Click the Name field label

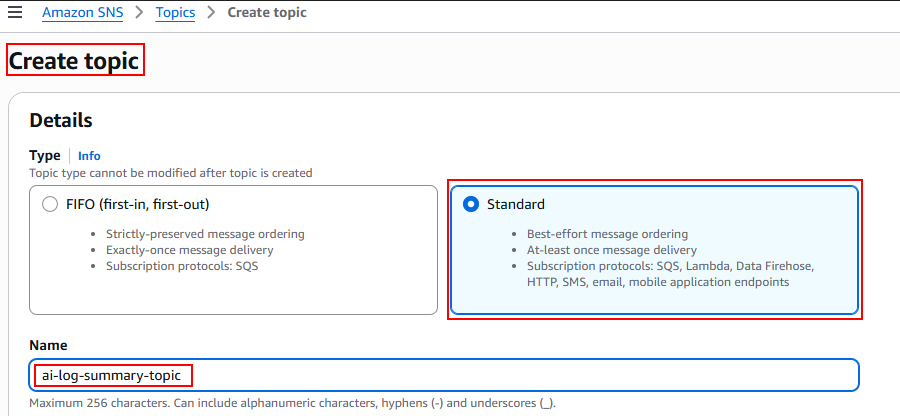(x=48, y=345)
